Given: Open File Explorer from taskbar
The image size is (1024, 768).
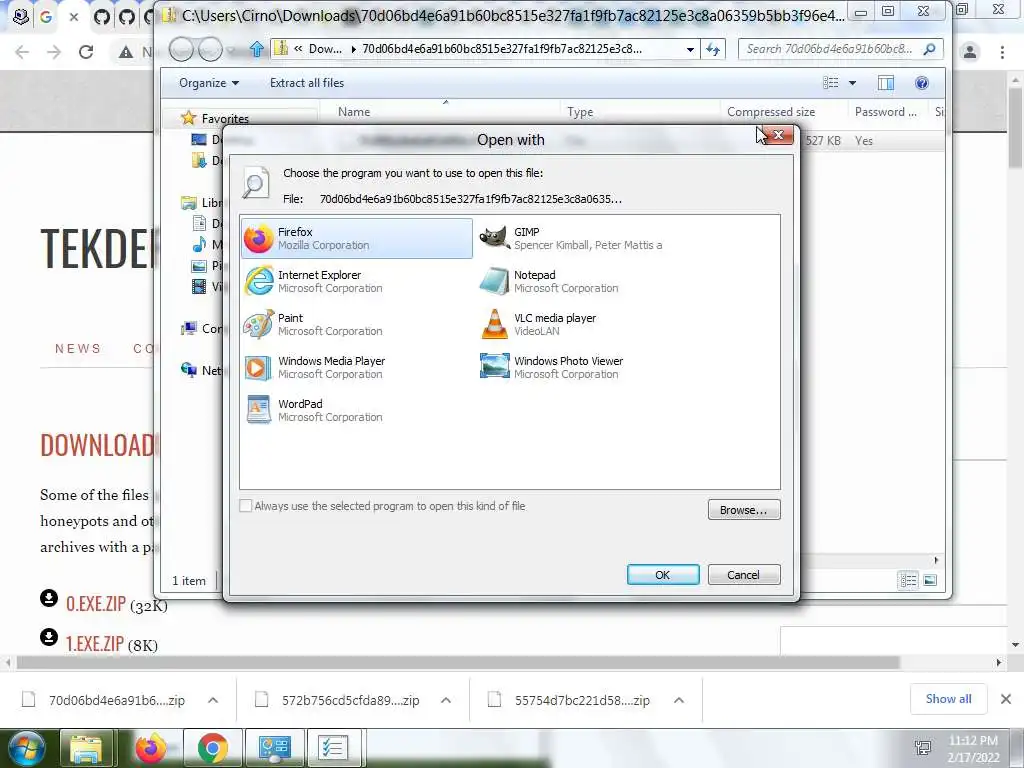Looking at the screenshot, I should point(86,748).
